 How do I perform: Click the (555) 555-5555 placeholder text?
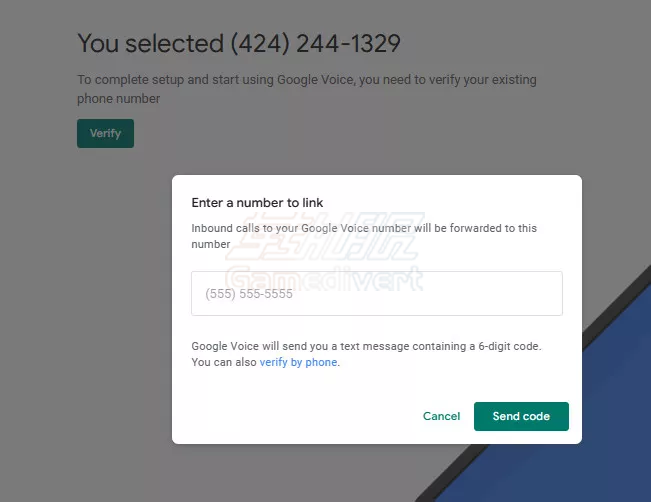248,294
